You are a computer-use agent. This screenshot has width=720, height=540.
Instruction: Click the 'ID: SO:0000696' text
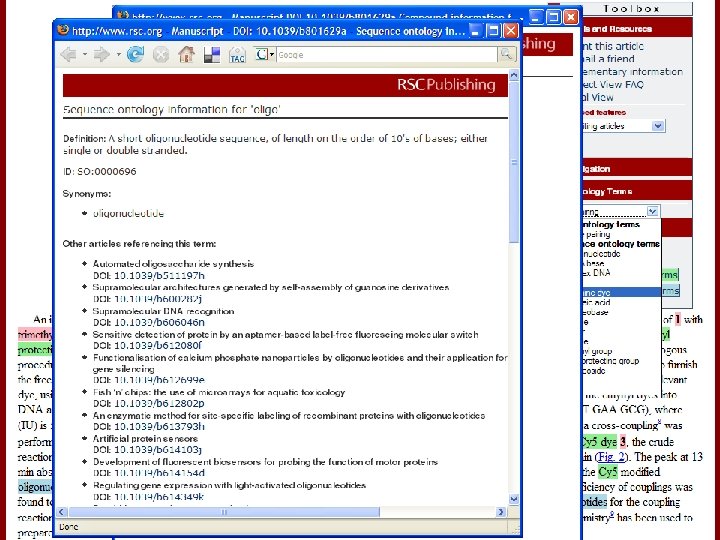tap(100, 171)
